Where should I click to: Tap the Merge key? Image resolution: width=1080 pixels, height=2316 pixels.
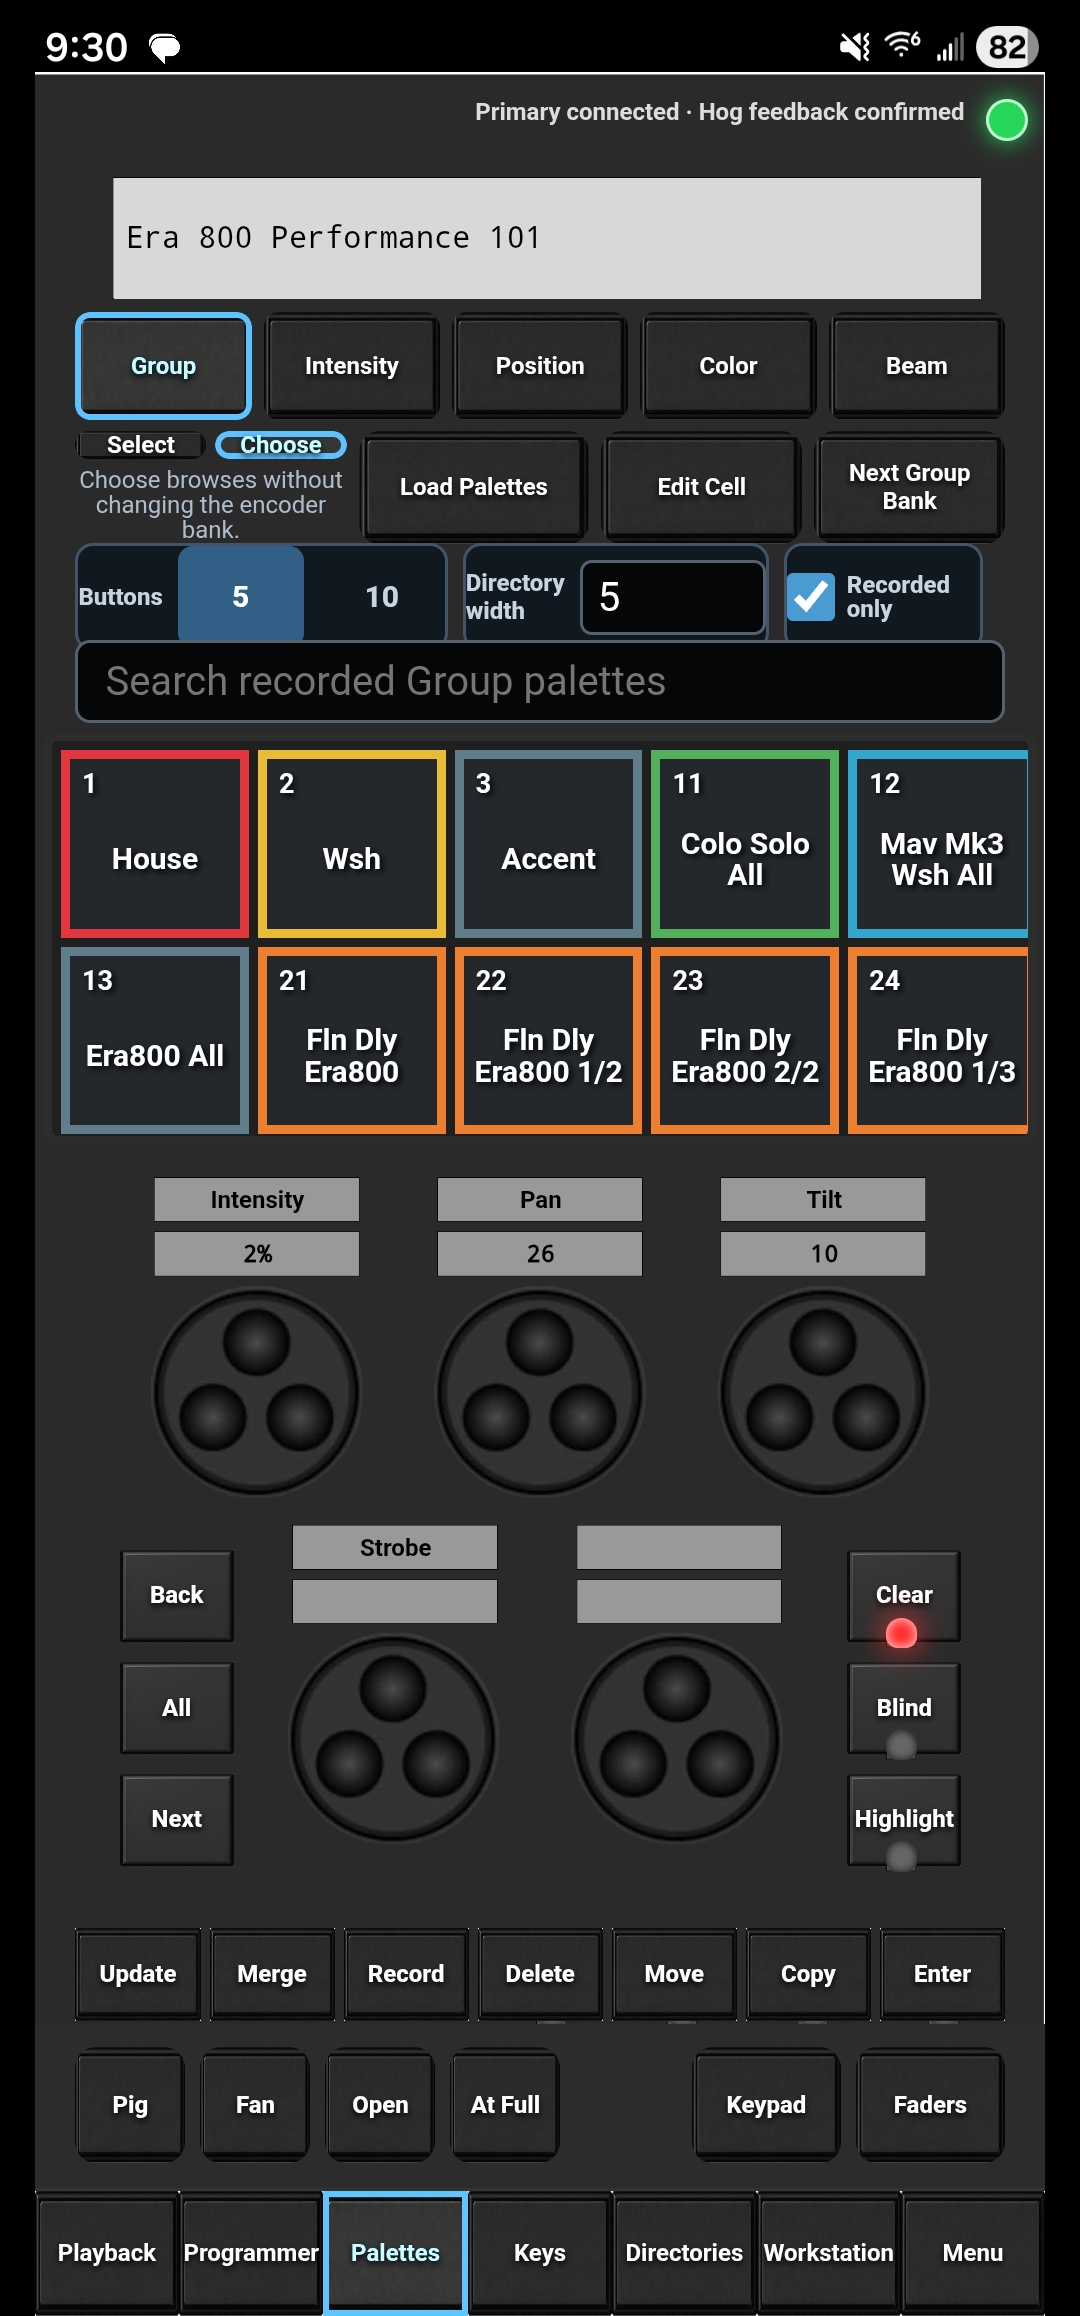click(x=272, y=1974)
